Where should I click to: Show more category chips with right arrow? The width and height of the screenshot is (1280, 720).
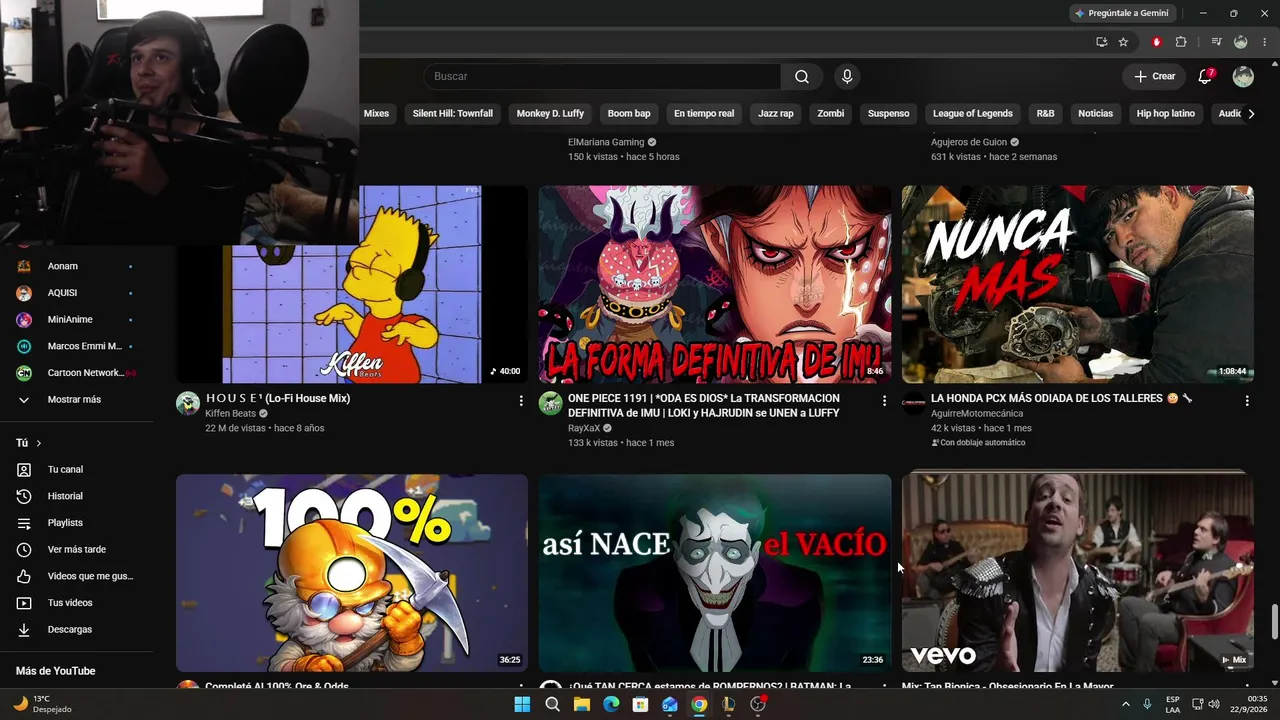(1251, 114)
